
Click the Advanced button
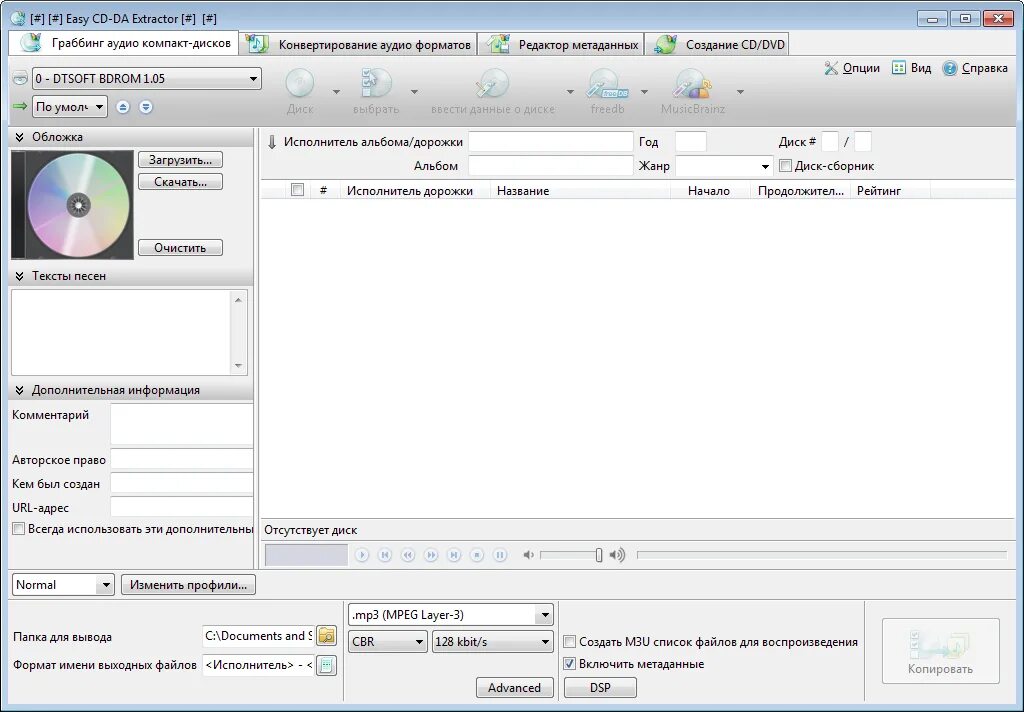tap(515, 687)
